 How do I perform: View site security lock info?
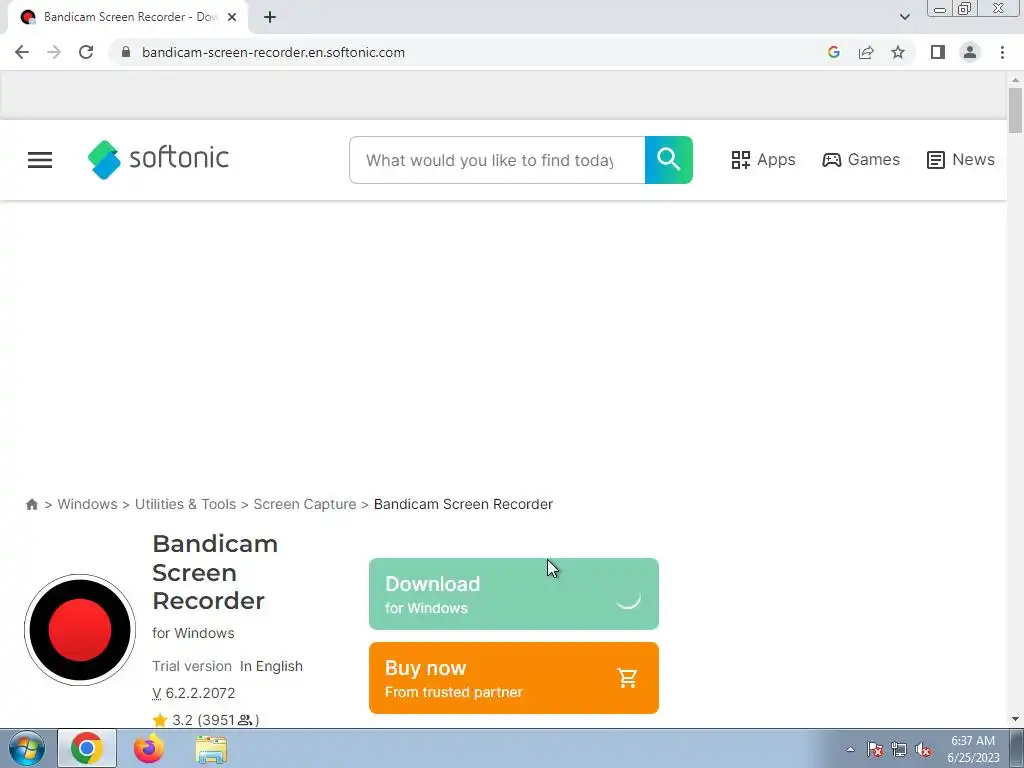coord(126,52)
